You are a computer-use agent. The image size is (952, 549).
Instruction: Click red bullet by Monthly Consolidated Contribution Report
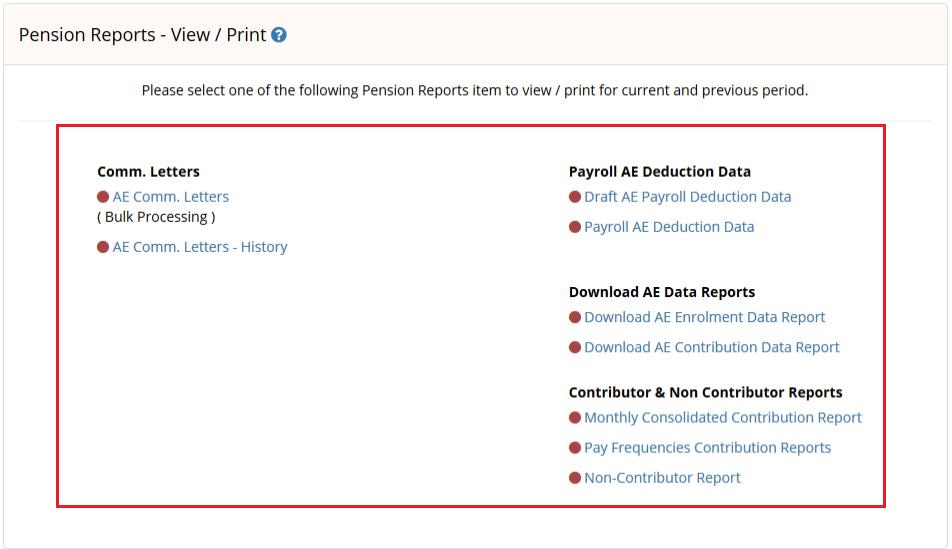tap(575, 418)
